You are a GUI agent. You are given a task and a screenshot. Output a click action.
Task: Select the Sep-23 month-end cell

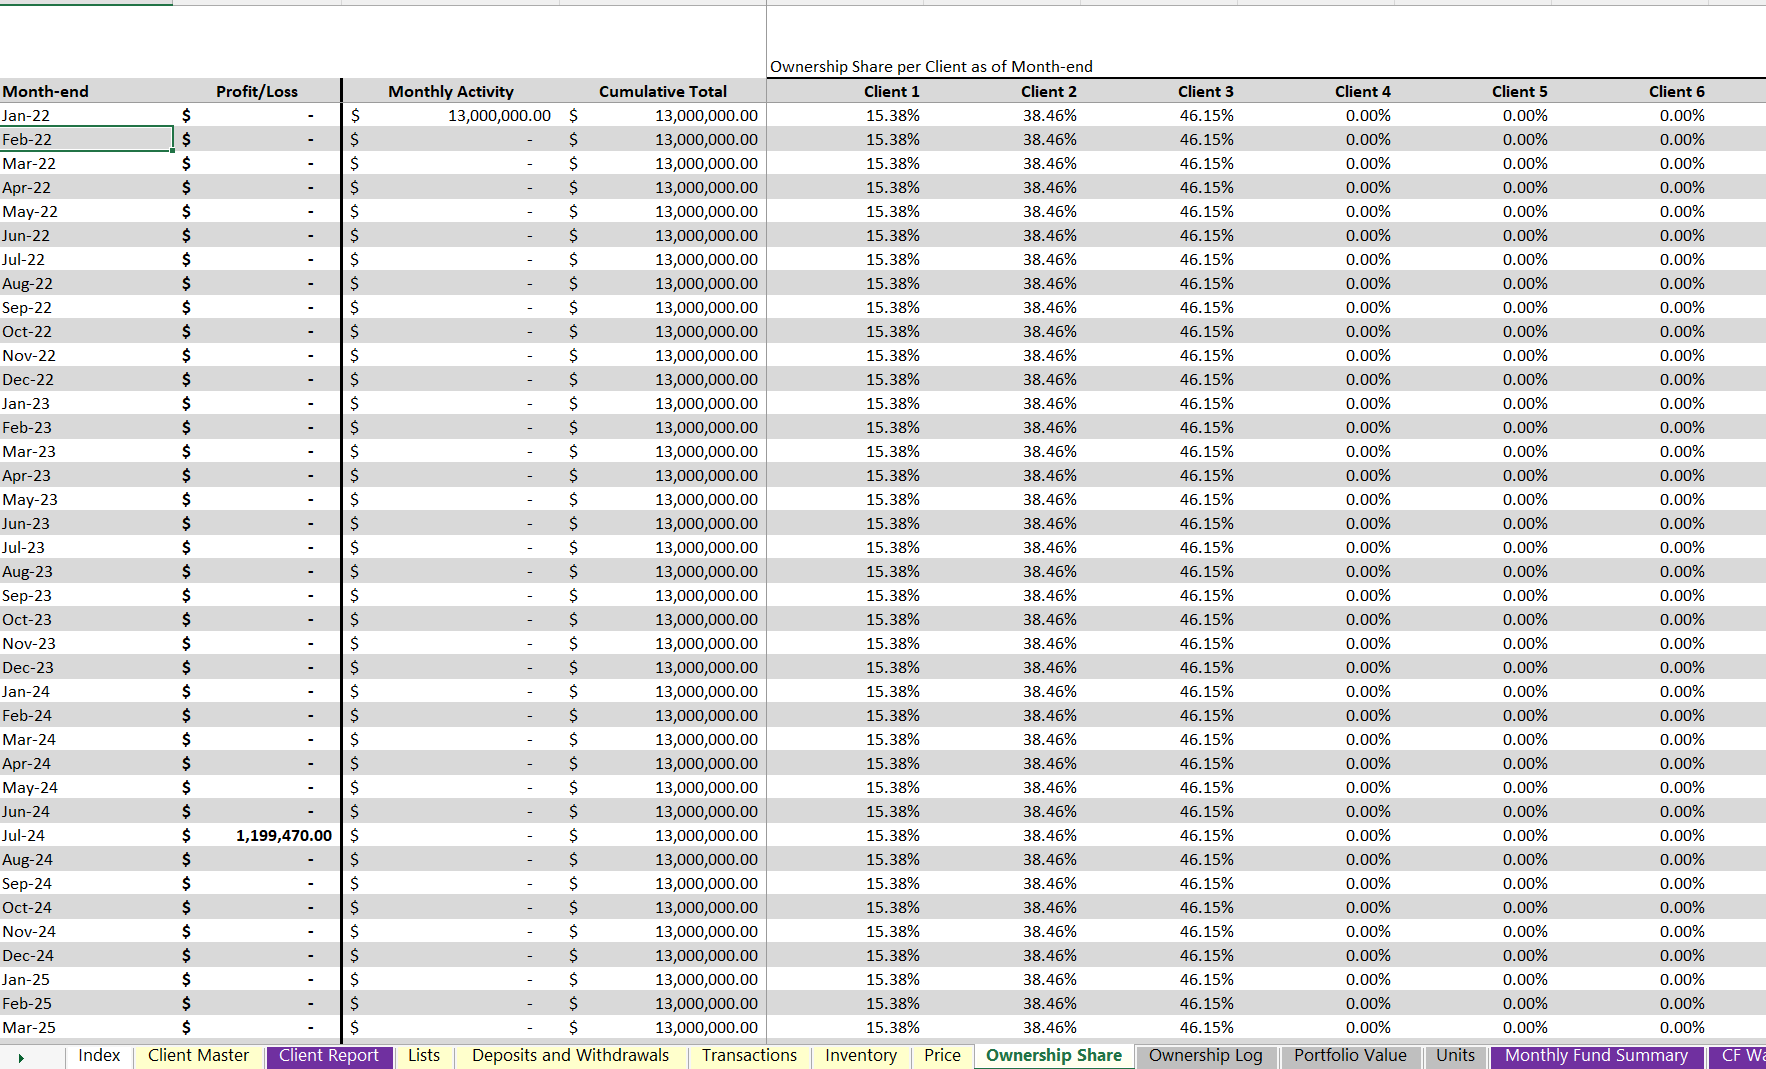(87, 595)
